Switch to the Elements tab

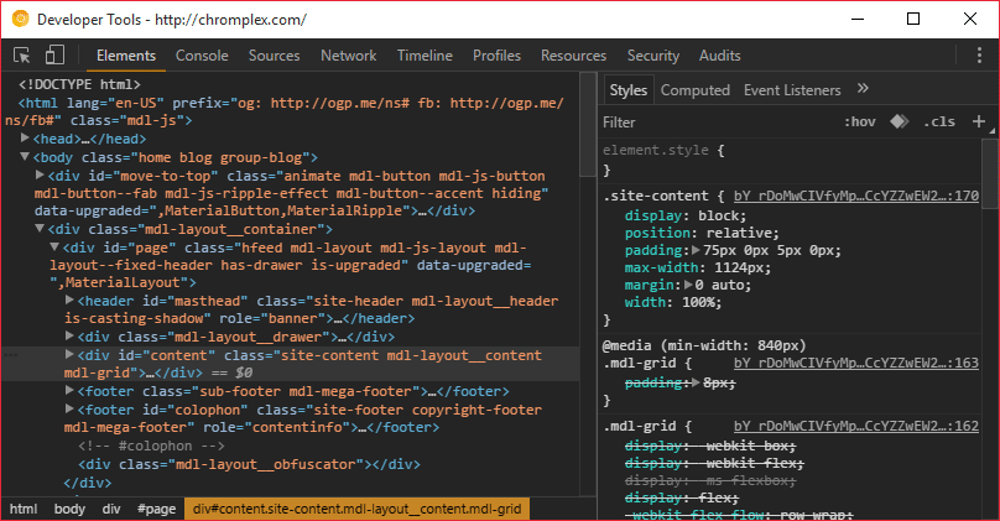tap(126, 55)
